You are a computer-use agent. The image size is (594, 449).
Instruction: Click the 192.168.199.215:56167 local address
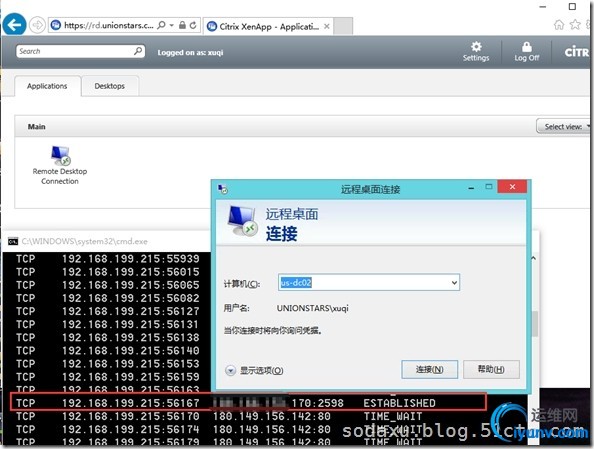131,403
